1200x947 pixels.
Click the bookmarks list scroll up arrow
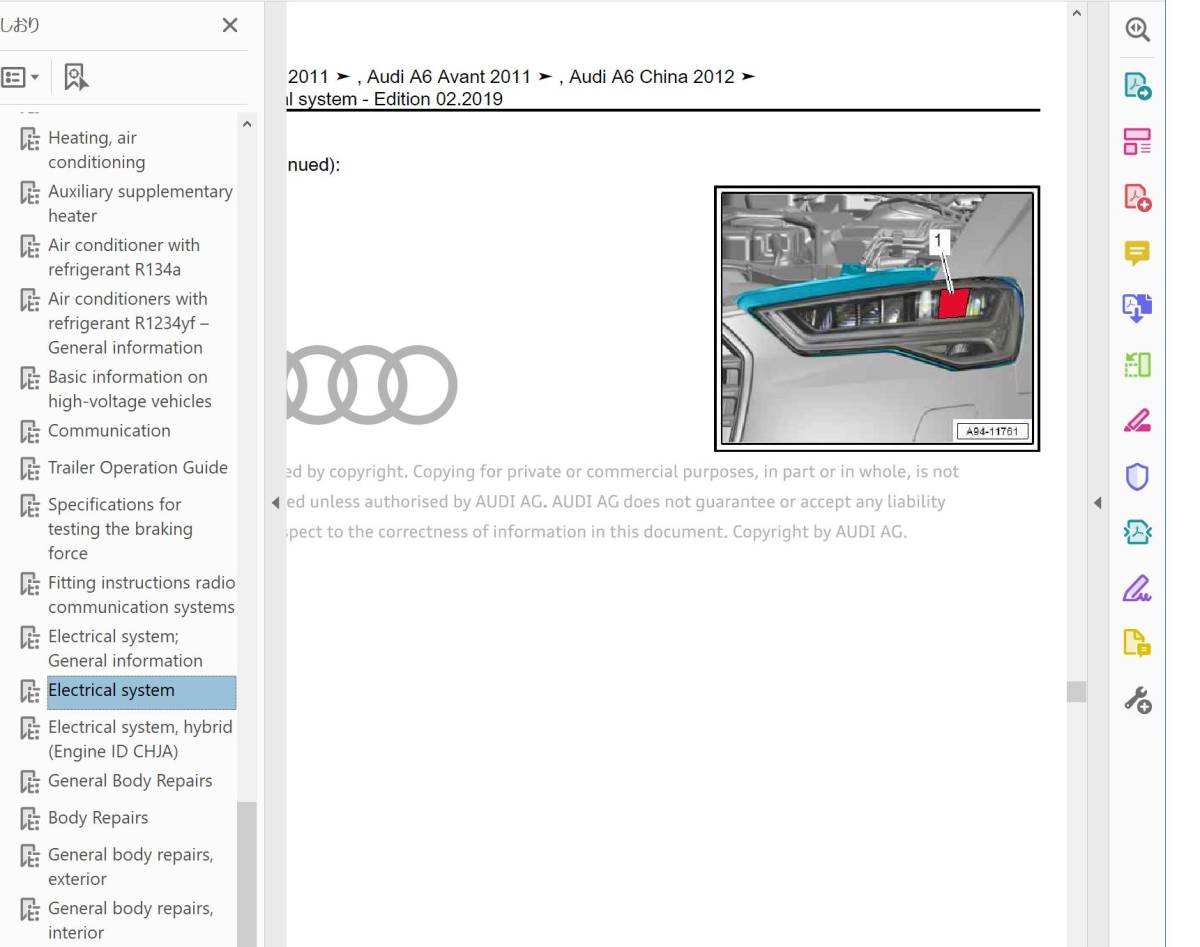[247, 124]
